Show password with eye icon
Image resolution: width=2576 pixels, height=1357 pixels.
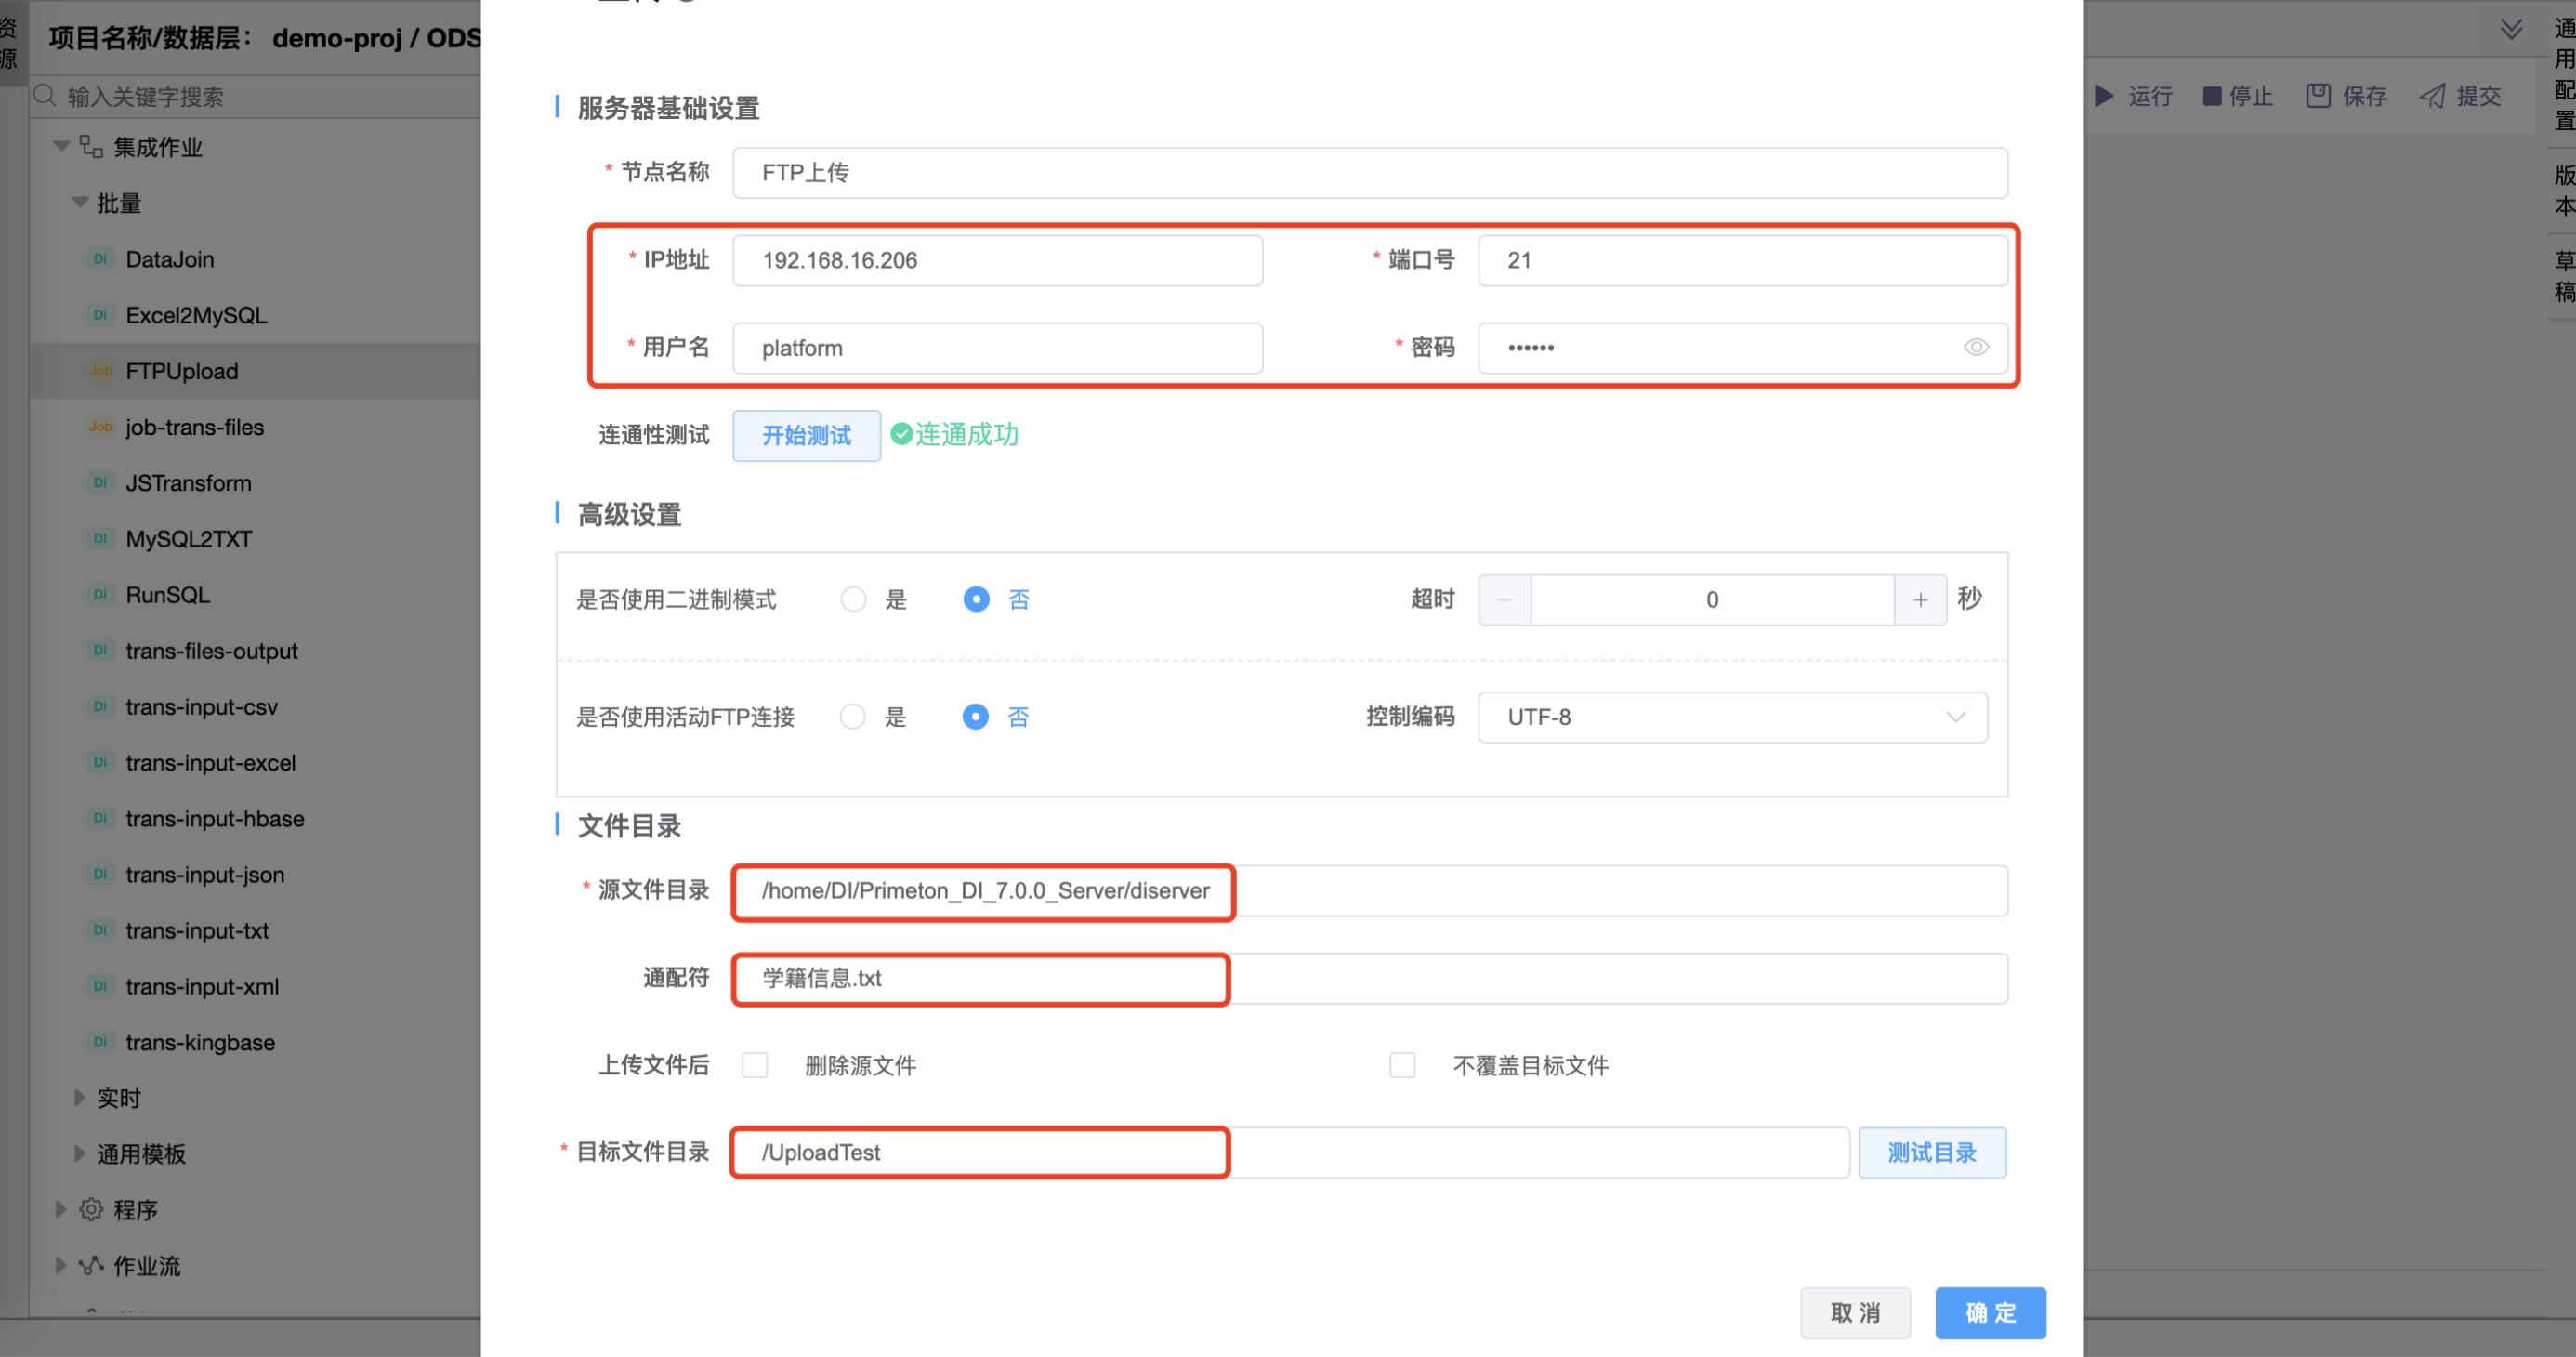tap(1975, 348)
